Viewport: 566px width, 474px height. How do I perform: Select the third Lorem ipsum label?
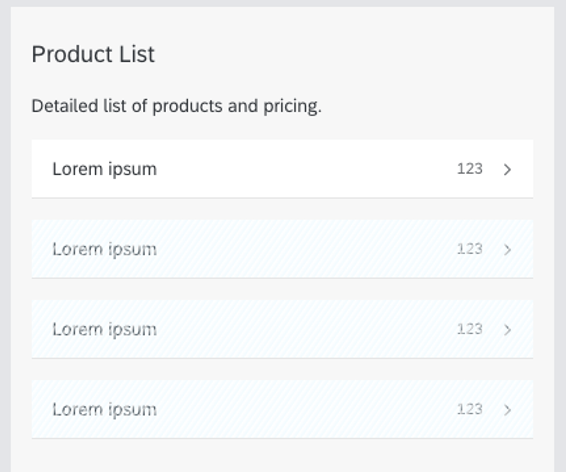point(105,329)
